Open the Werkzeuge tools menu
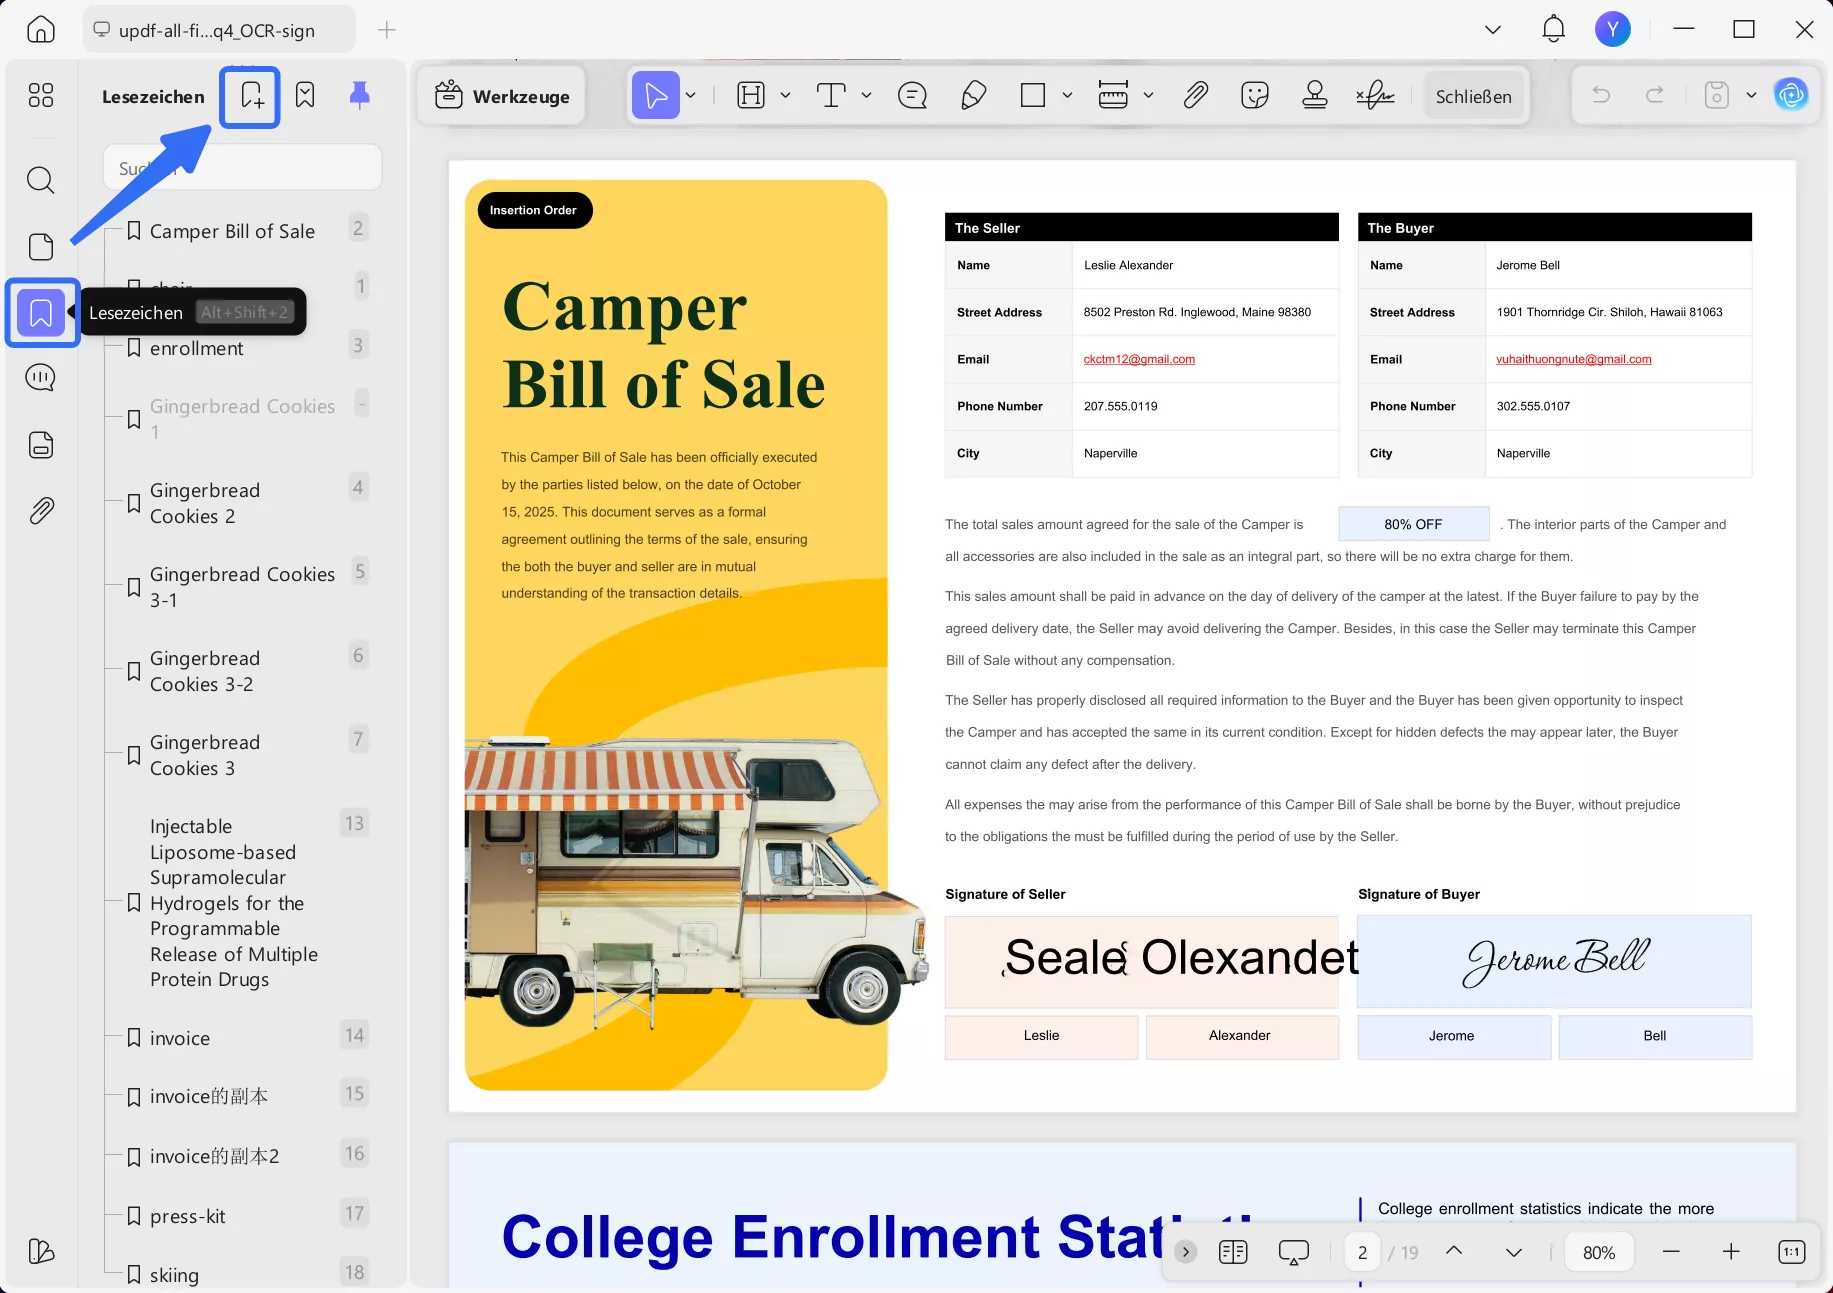This screenshot has width=1833, height=1293. [x=502, y=96]
